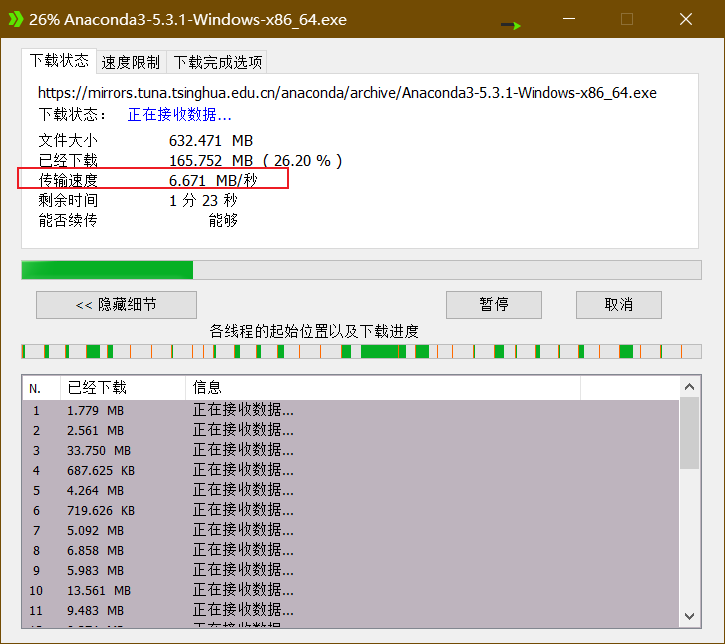
Task: Select thread row 4 with 687.625 KB
Action: pos(350,471)
